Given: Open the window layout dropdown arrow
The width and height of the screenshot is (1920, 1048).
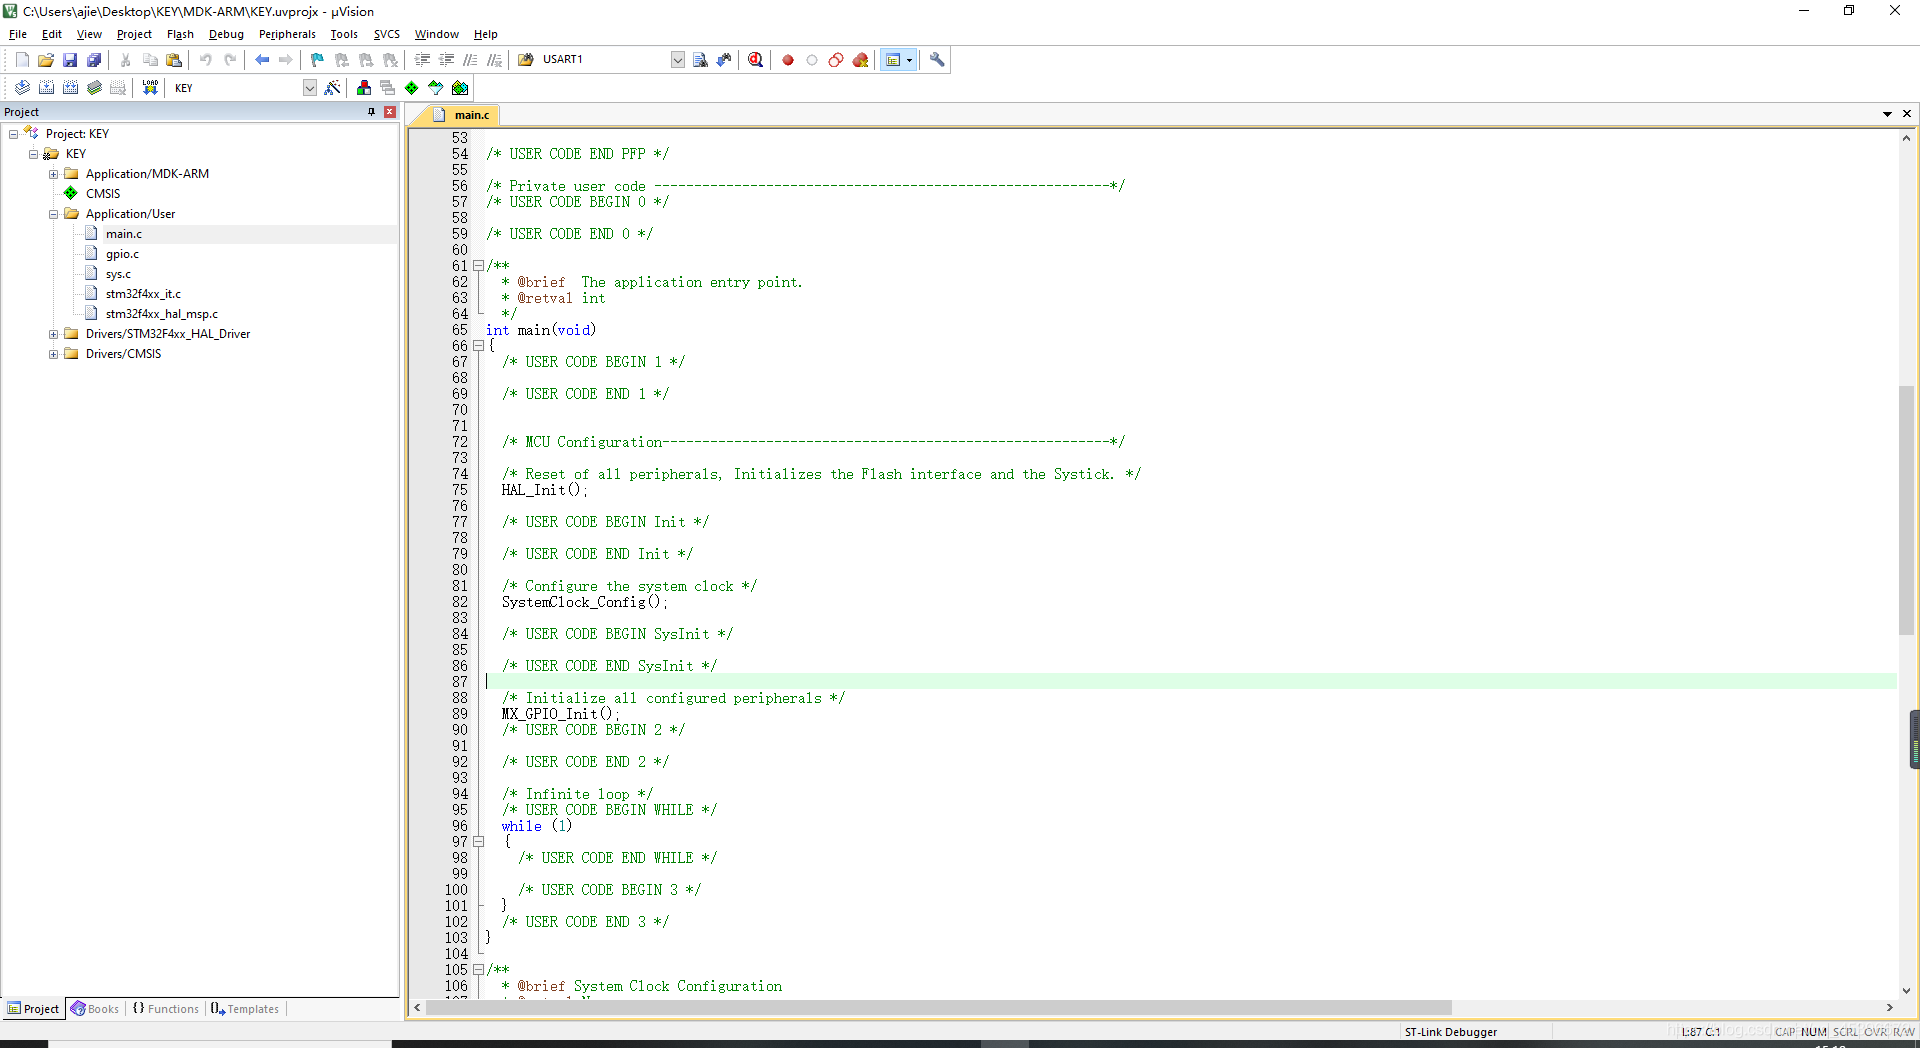Looking at the screenshot, I should [909, 60].
